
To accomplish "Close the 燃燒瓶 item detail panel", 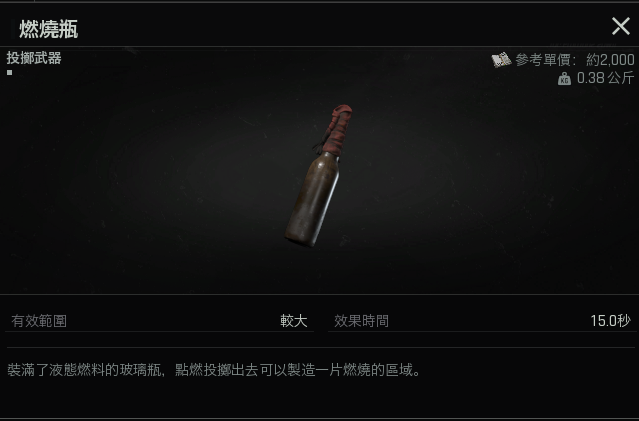I will (621, 26).
